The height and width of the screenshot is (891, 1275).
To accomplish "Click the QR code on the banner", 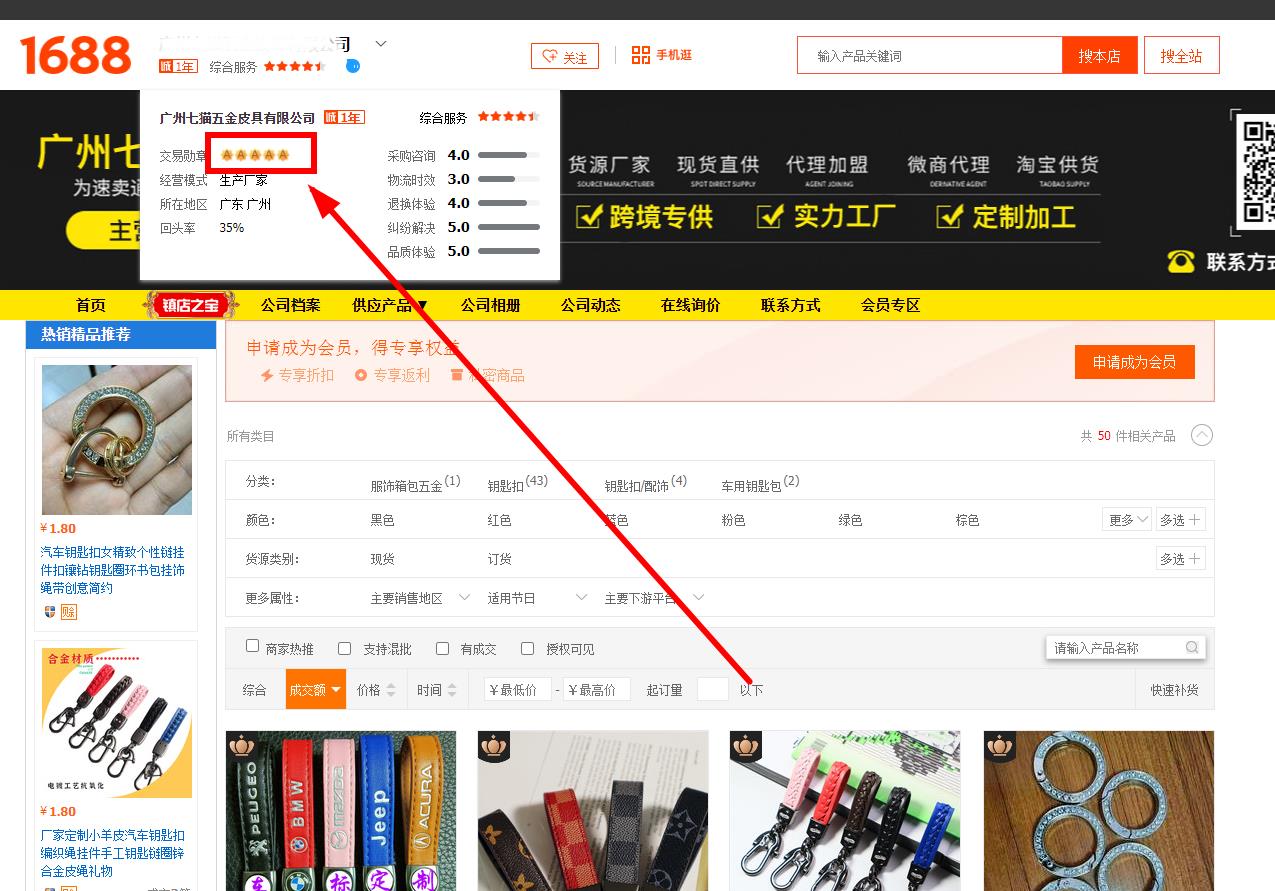I will tap(1257, 172).
